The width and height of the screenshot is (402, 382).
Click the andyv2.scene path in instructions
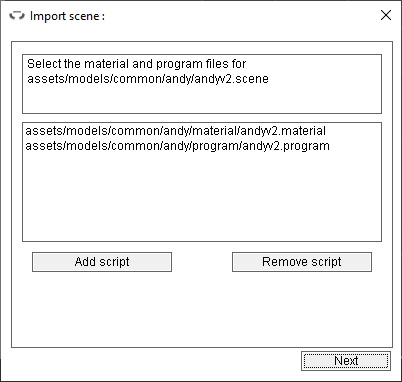(x=148, y=79)
